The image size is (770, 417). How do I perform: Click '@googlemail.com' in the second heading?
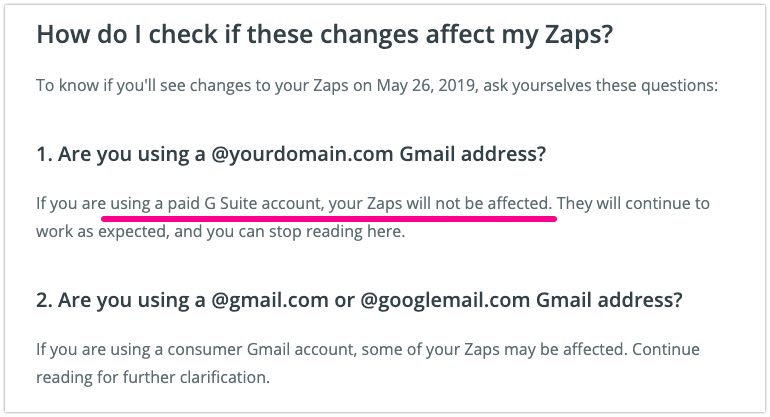coord(445,300)
